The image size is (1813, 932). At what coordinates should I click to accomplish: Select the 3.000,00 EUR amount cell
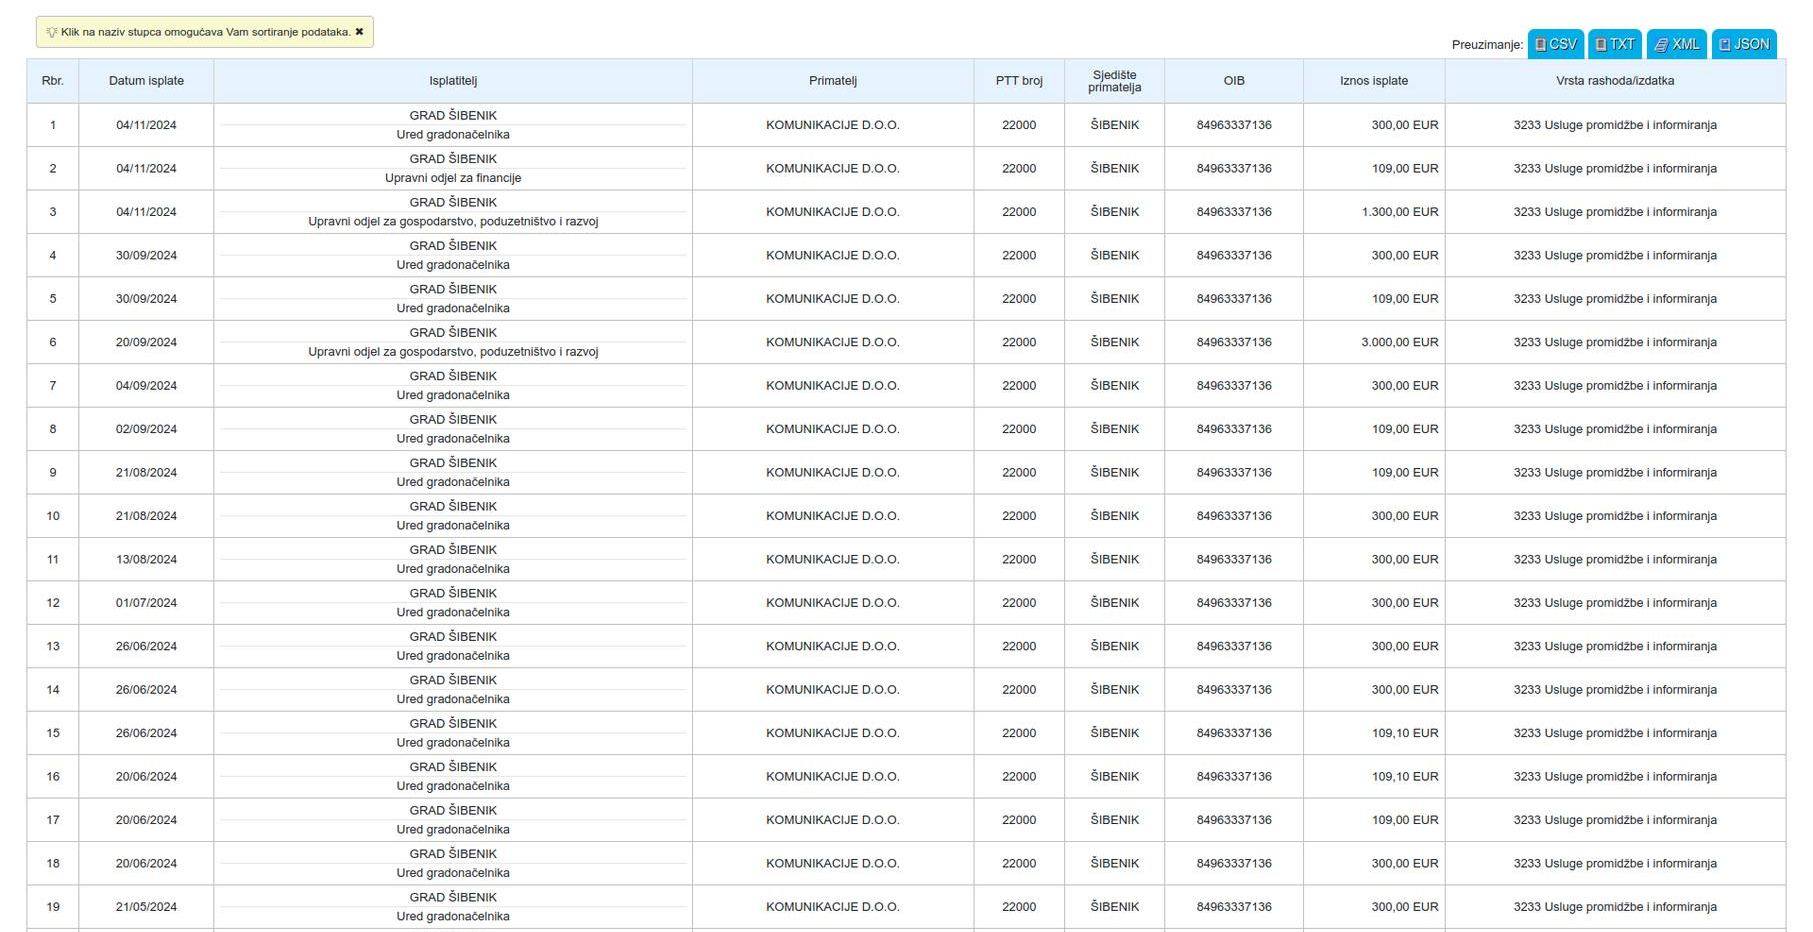(x=1399, y=342)
